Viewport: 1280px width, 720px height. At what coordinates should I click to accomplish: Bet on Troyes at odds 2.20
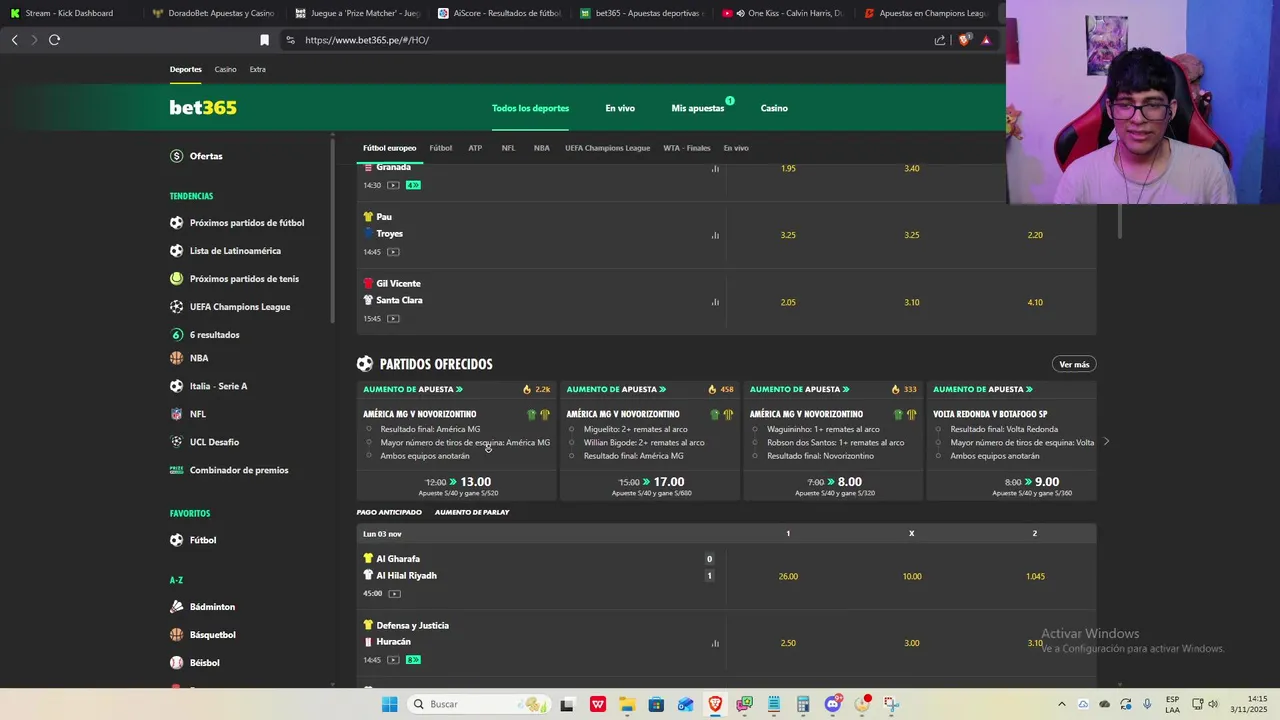coord(1035,235)
